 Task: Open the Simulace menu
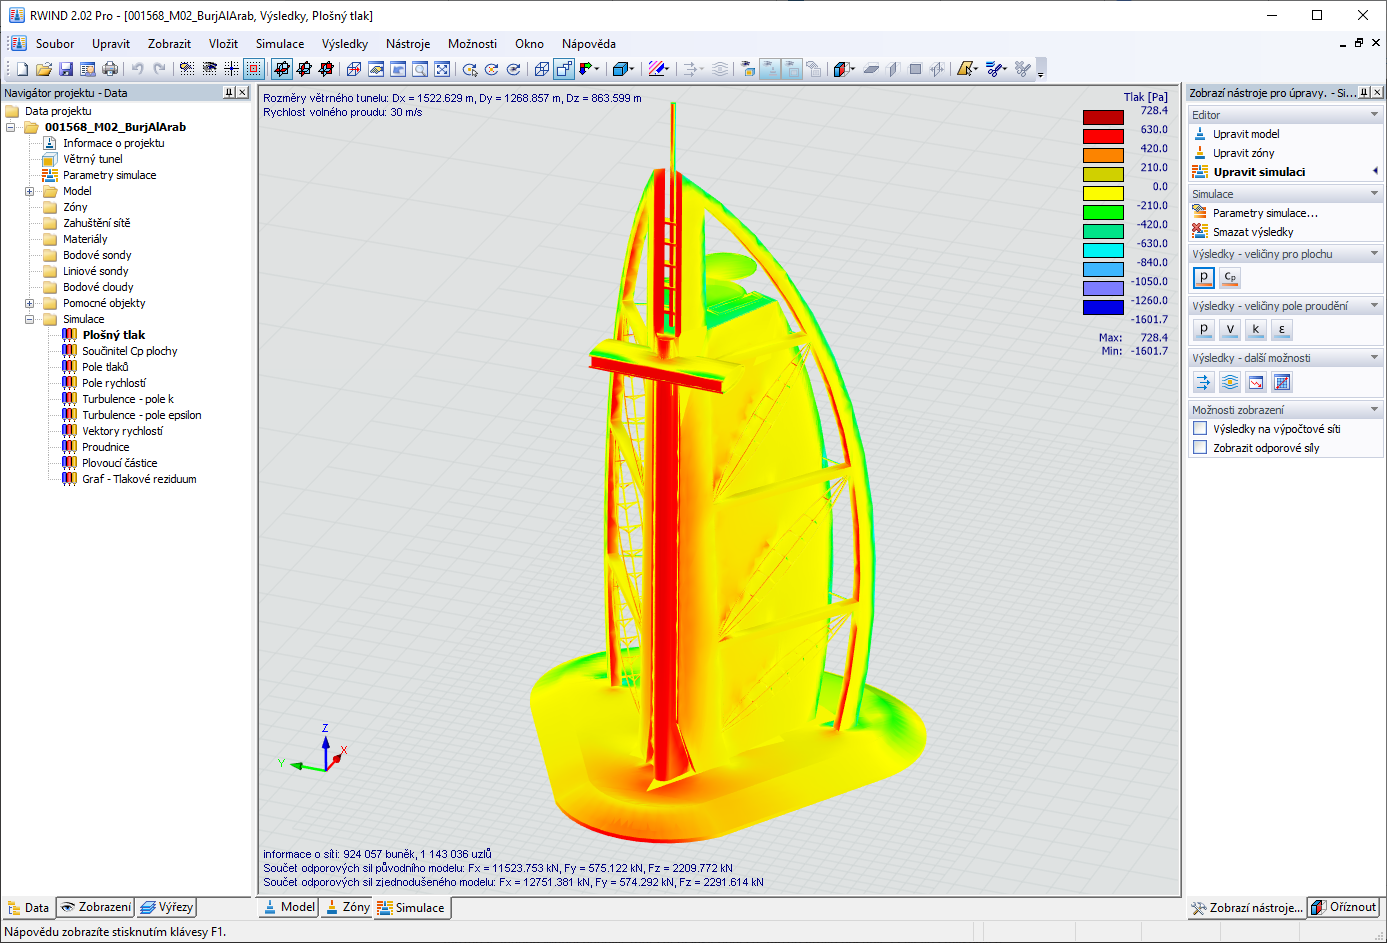[x=280, y=44]
